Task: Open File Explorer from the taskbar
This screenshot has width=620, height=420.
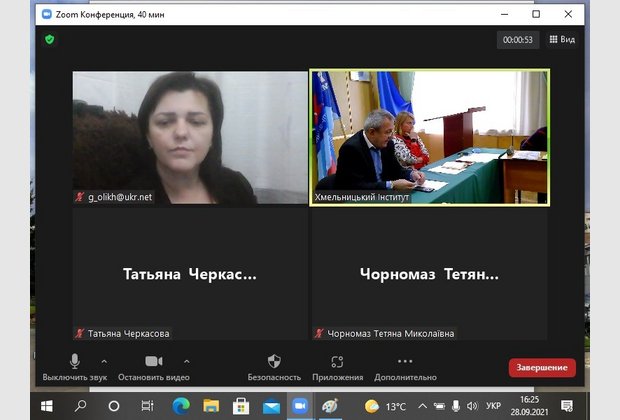Action: 211,406
